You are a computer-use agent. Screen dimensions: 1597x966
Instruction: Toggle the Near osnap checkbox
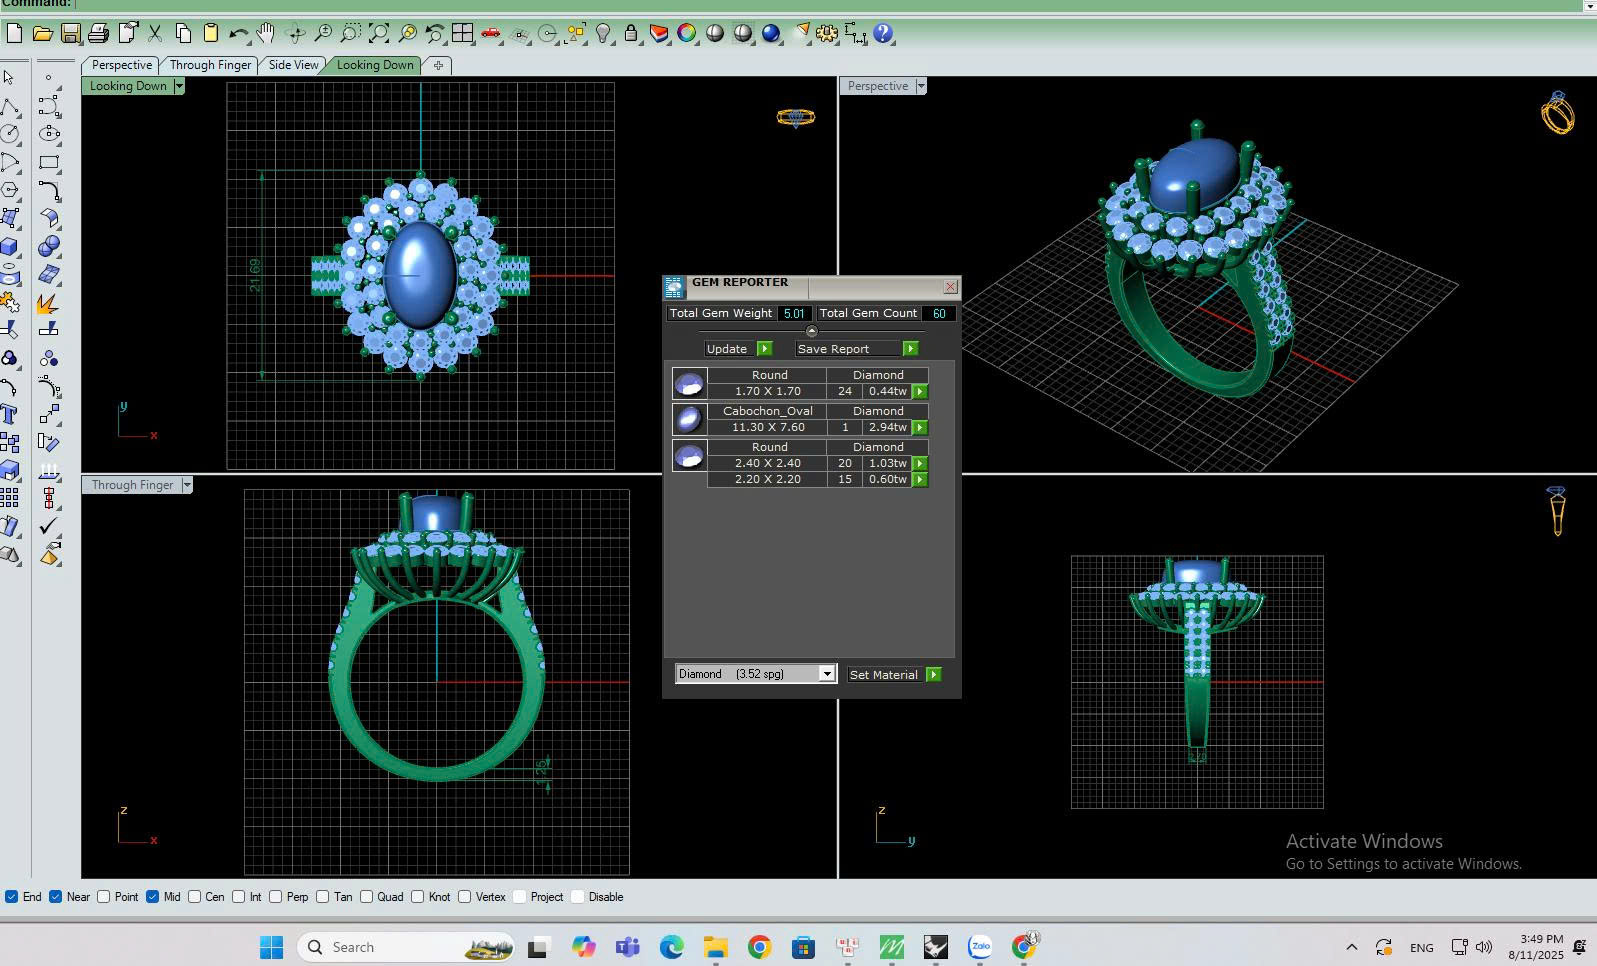[x=56, y=897]
